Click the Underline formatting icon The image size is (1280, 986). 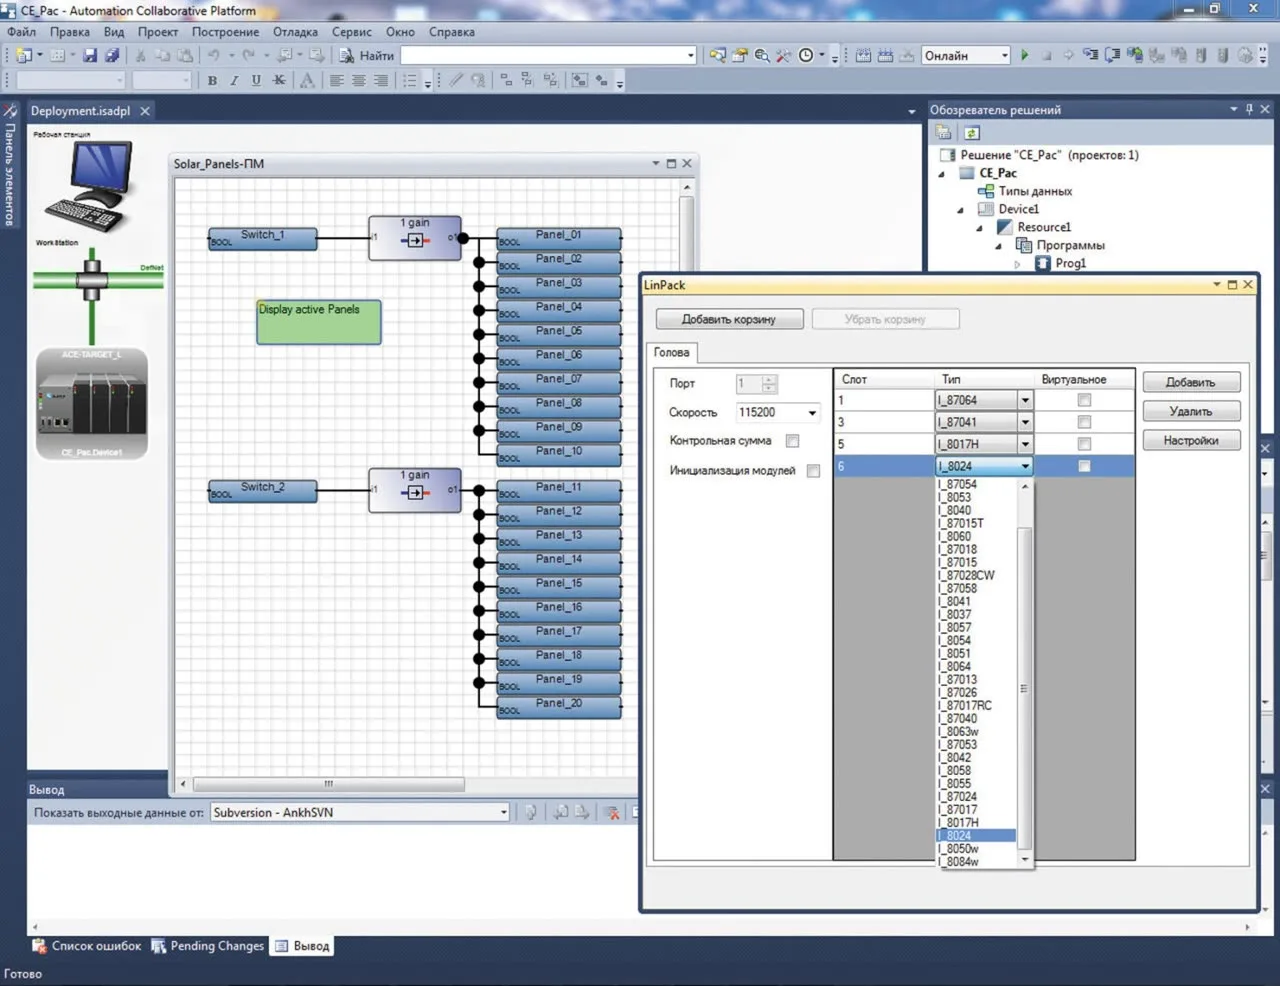[256, 80]
